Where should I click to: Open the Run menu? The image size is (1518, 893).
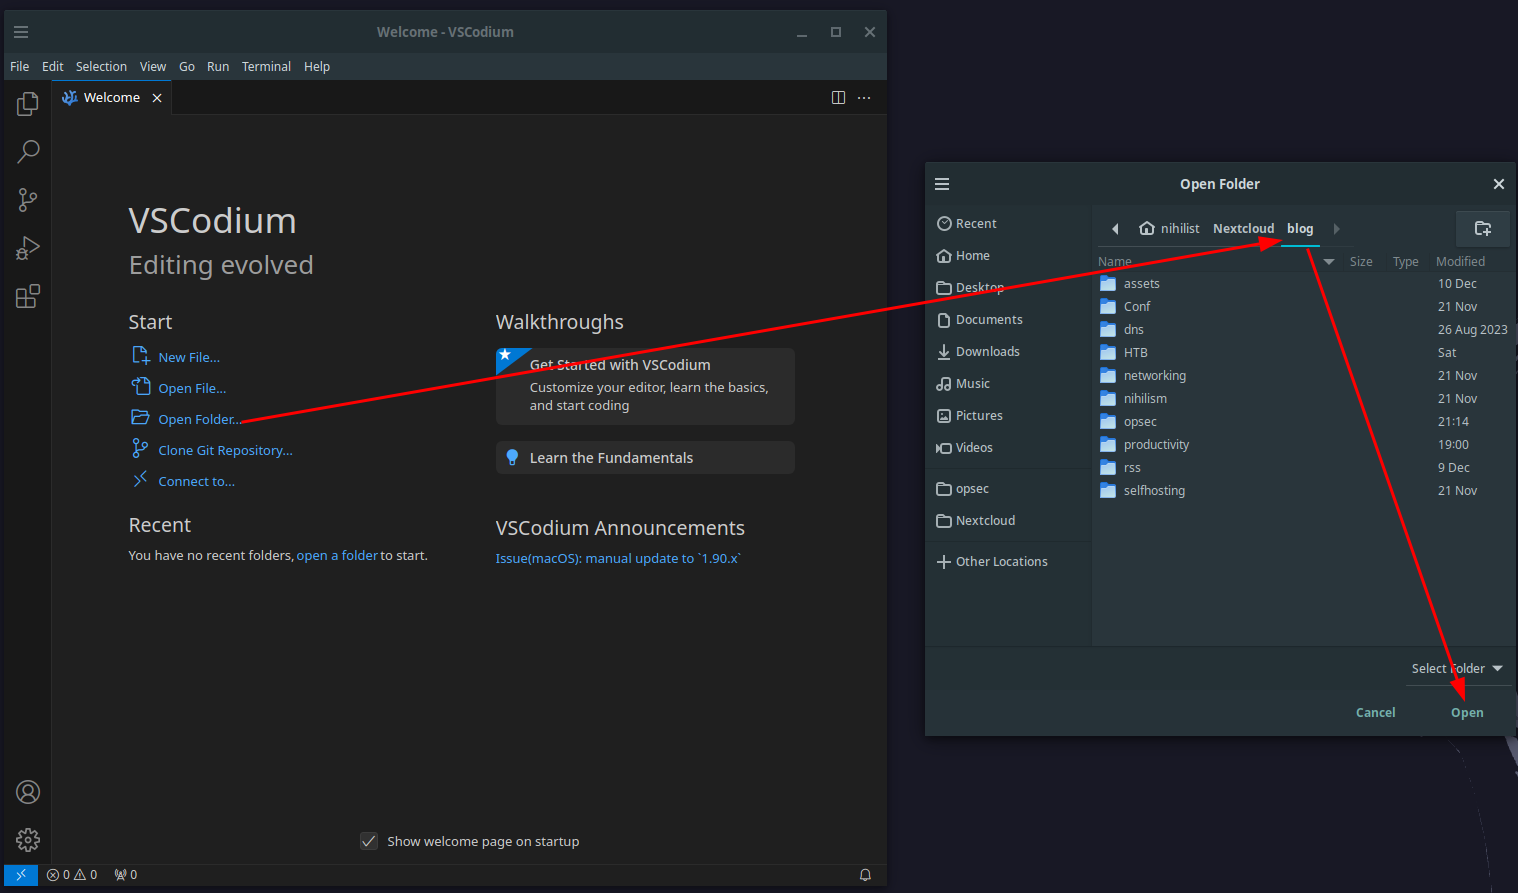point(218,67)
